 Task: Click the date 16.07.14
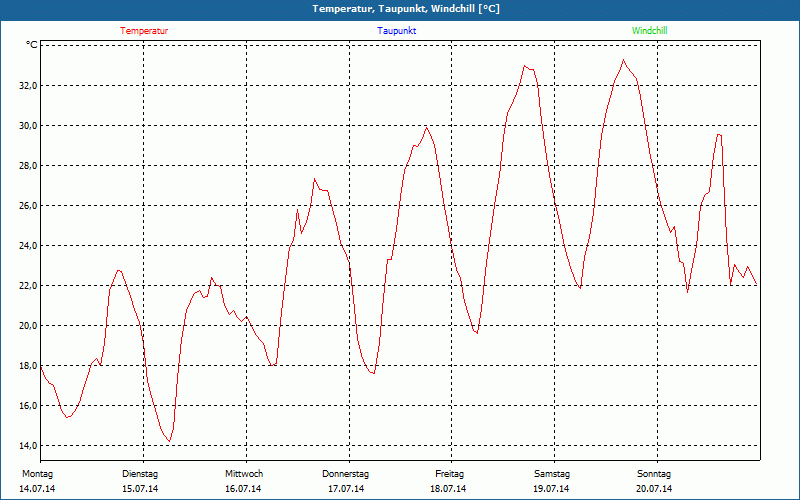[x=243, y=489]
